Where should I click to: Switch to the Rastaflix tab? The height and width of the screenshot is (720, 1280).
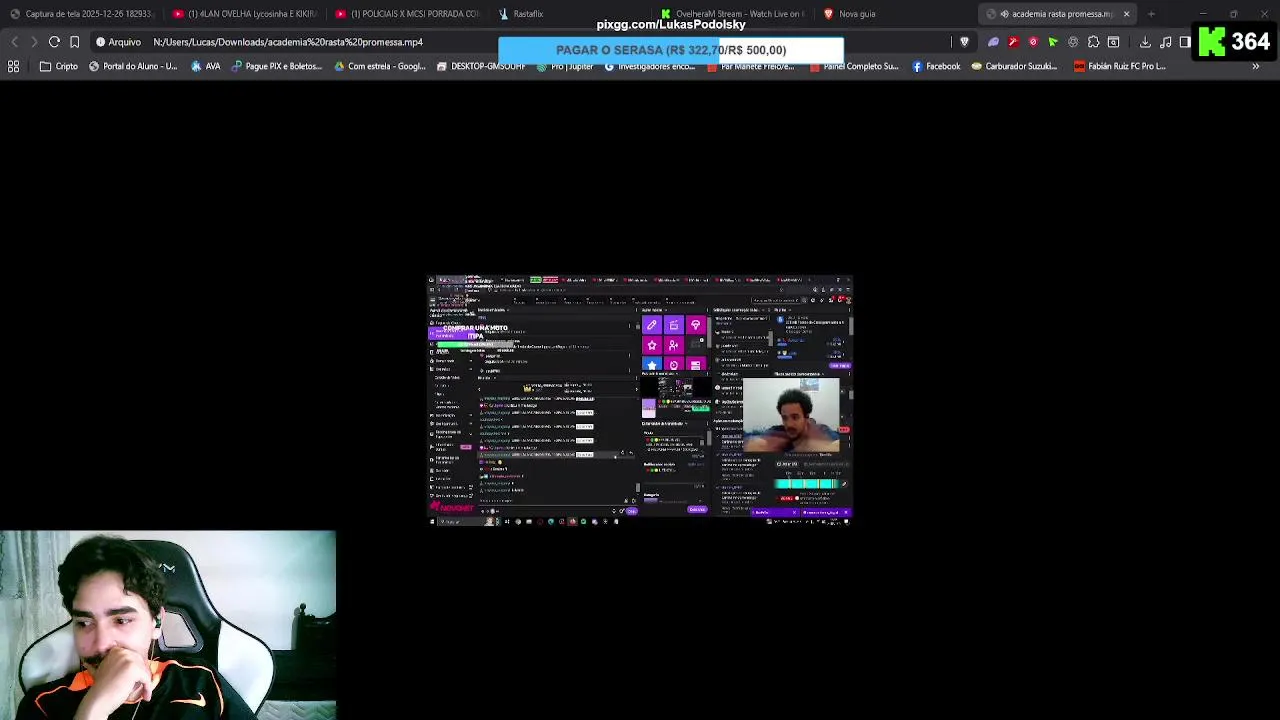pos(570,14)
